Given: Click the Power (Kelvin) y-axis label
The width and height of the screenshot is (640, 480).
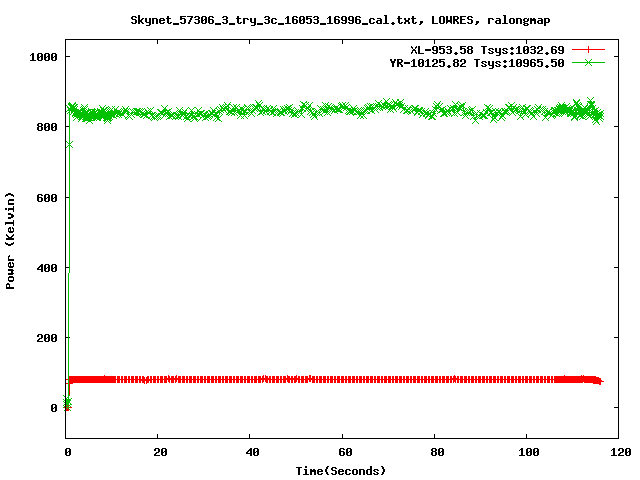Looking at the screenshot, I should pyautogui.click(x=10, y=241).
